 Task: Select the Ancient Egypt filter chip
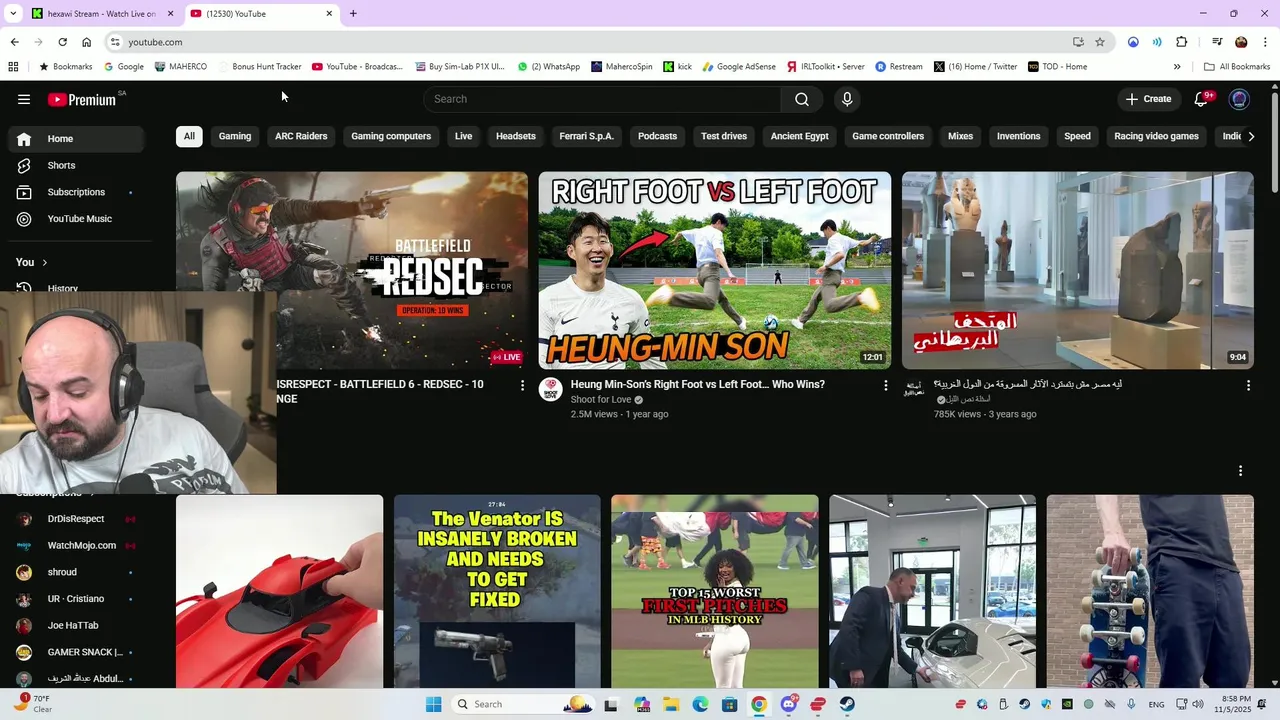pos(799,136)
